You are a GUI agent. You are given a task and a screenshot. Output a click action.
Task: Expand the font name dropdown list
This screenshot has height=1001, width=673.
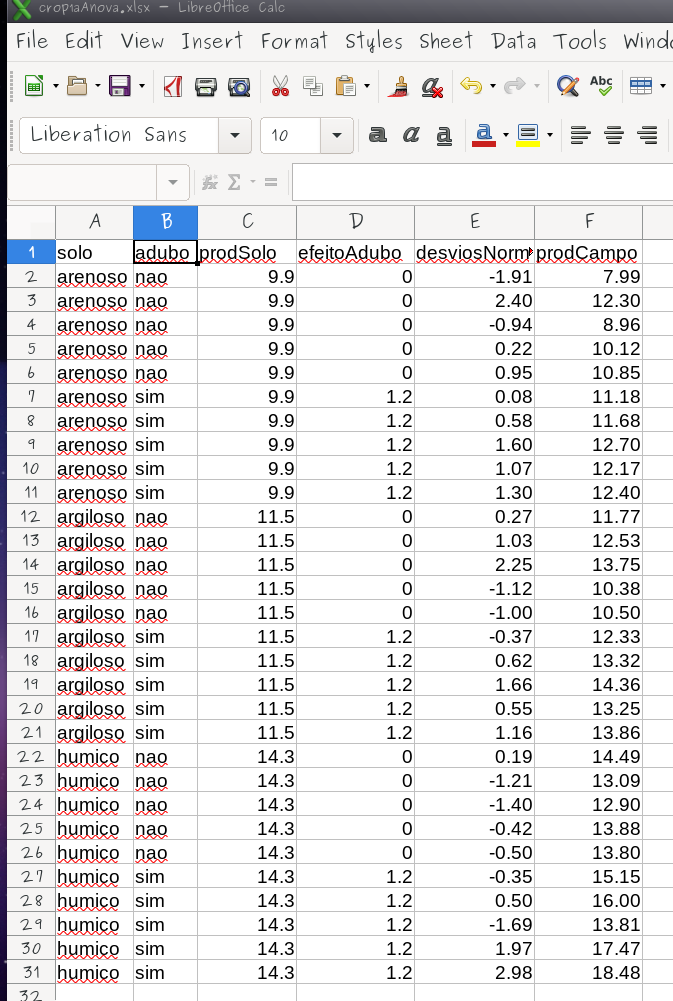click(235, 135)
